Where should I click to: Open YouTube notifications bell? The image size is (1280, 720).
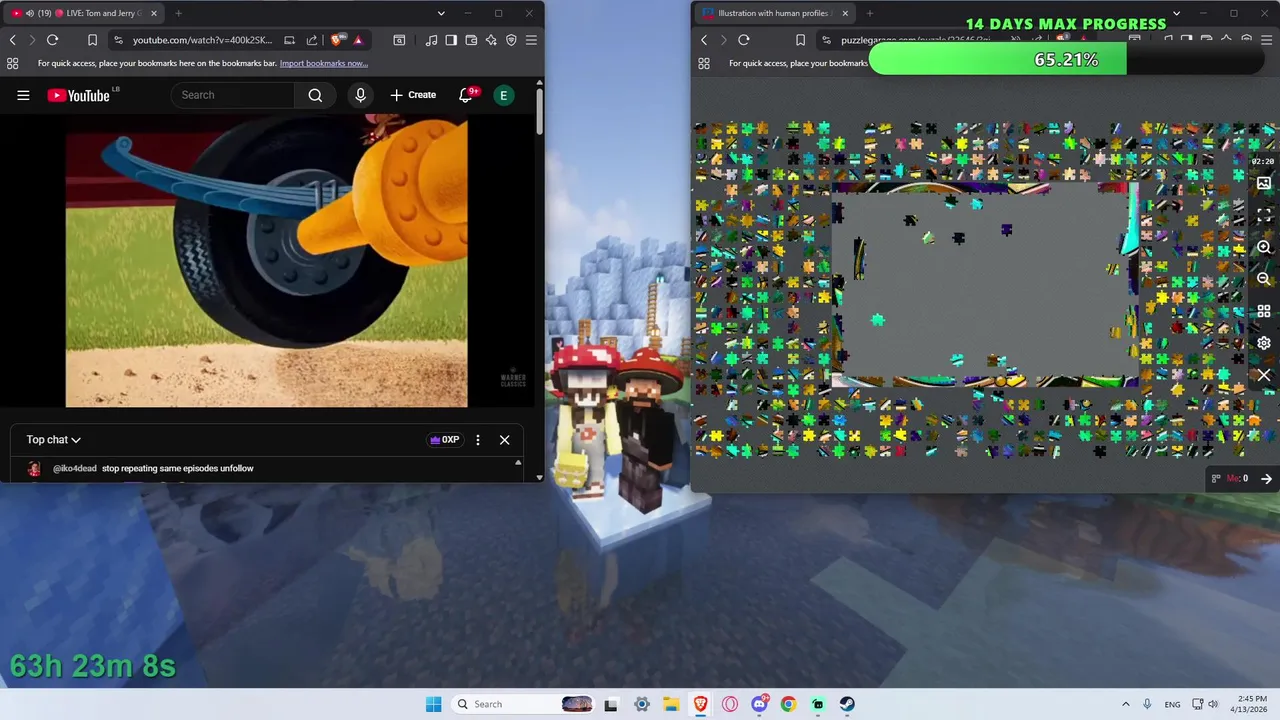tap(466, 95)
